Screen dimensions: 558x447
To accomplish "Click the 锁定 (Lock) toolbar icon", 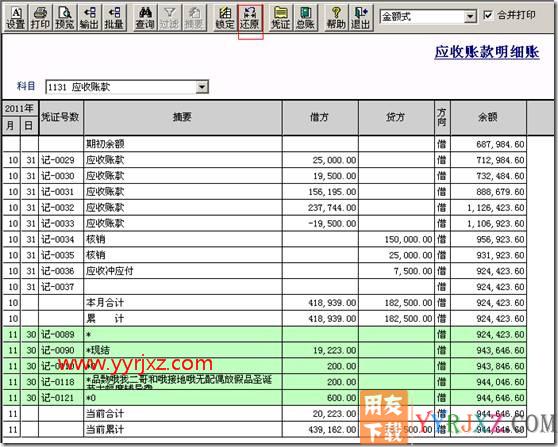I will click(225, 18).
